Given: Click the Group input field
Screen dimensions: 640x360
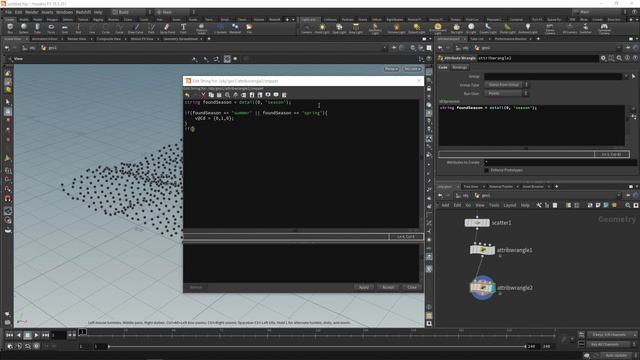Looking at the screenshot, I should click(x=553, y=76).
